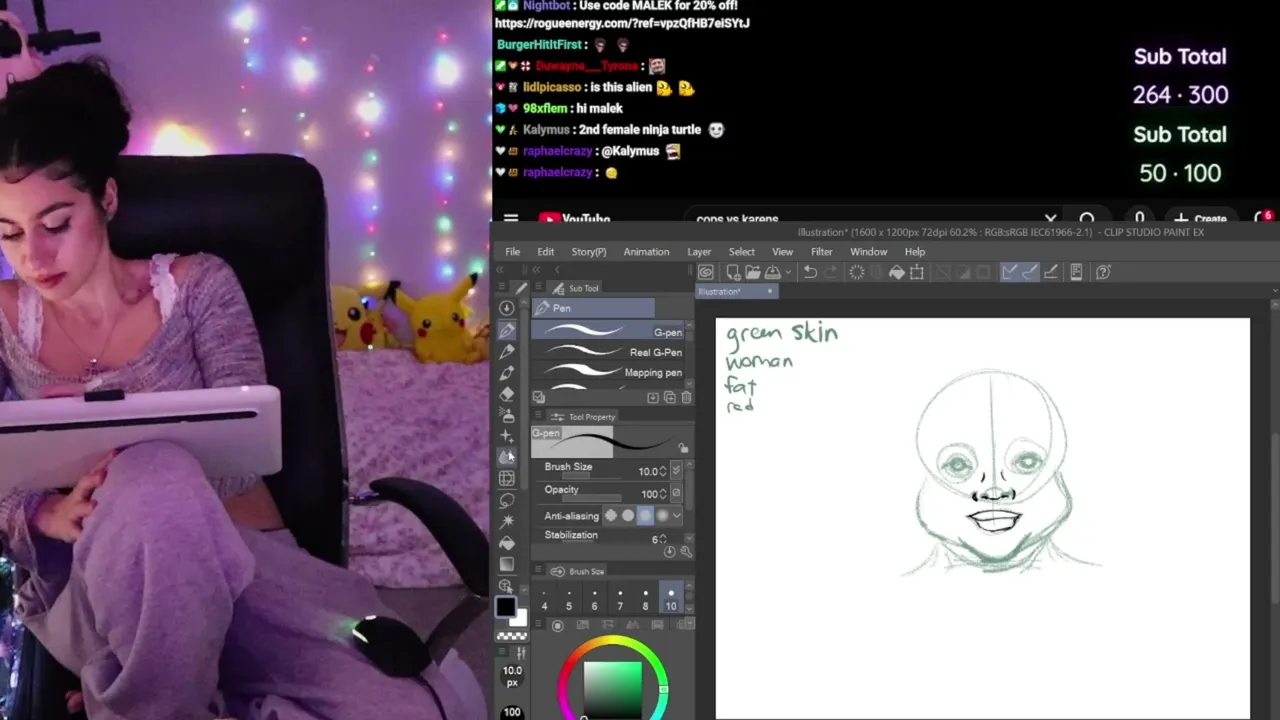Choose the Real G-Pen sub tool

(607, 352)
